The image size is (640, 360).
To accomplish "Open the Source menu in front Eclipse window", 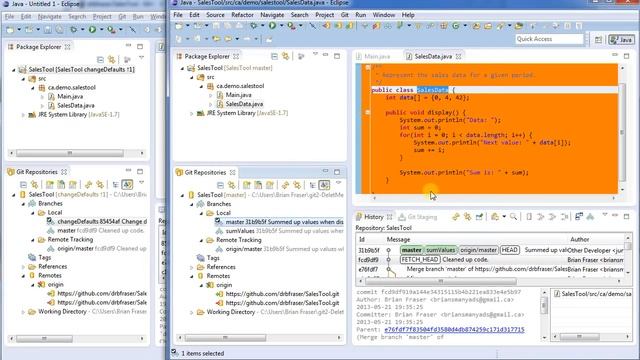I will click(x=215, y=15).
